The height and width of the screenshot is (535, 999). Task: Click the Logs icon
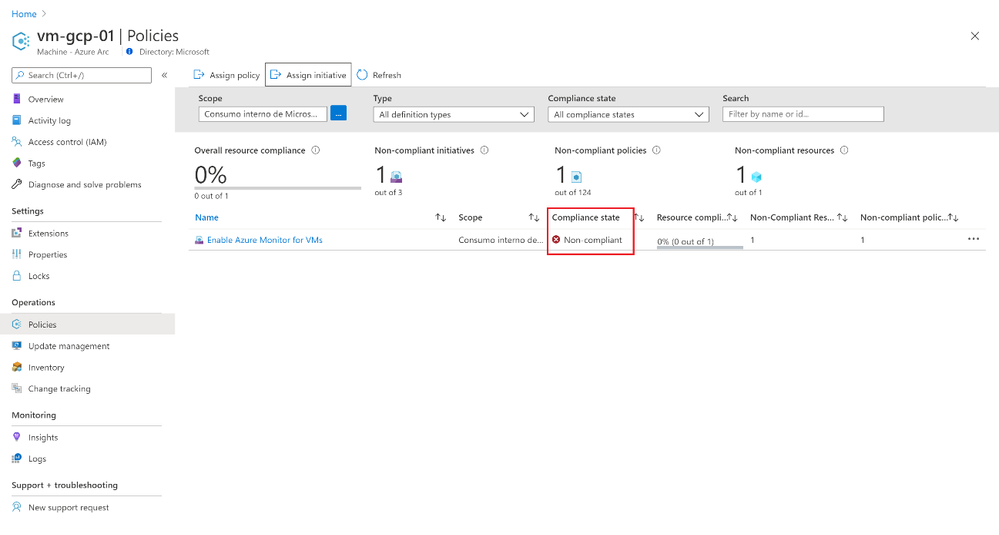click(x=17, y=459)
